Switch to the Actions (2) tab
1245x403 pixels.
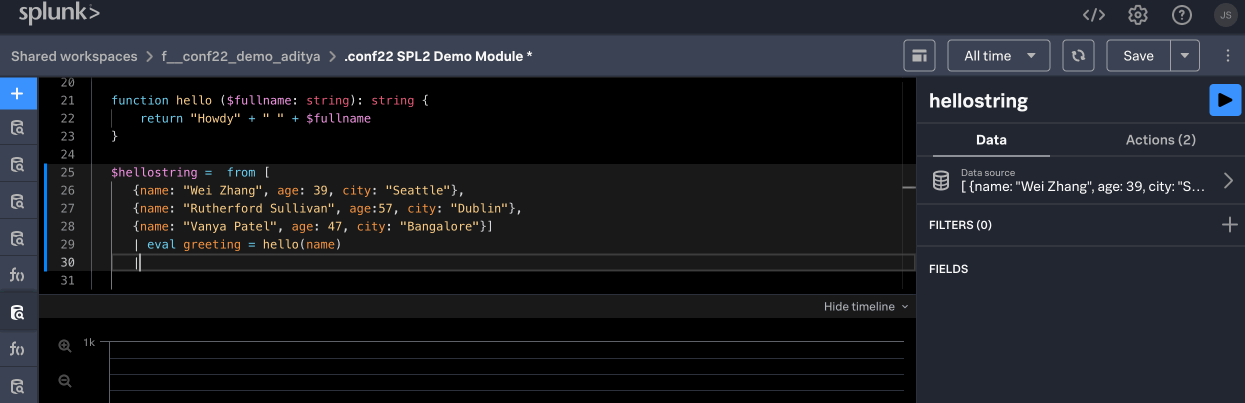pos(1160,140)
